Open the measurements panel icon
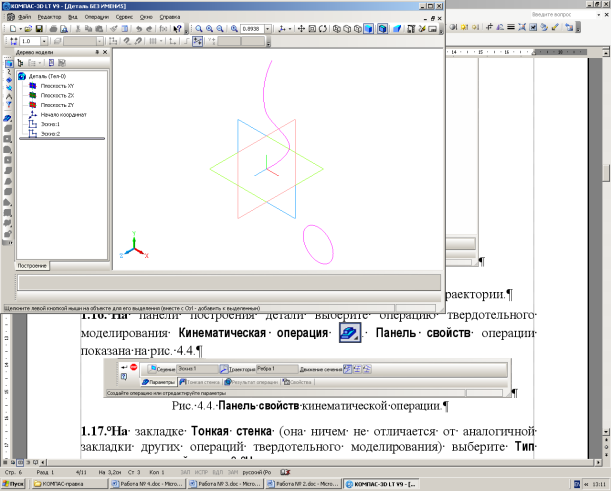The width and height of the screenshot is (611, 491). coord(9,96)
